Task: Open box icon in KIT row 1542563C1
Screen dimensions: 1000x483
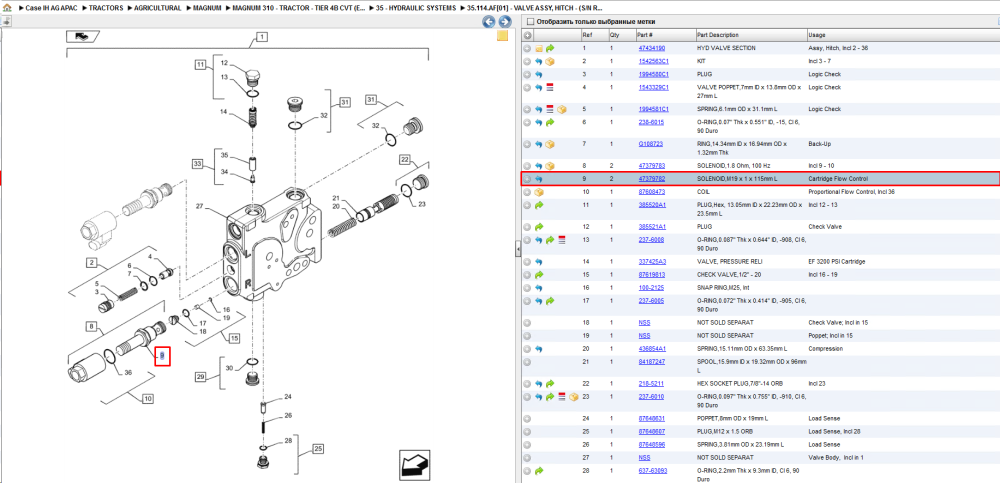Action: pos(550,61)
